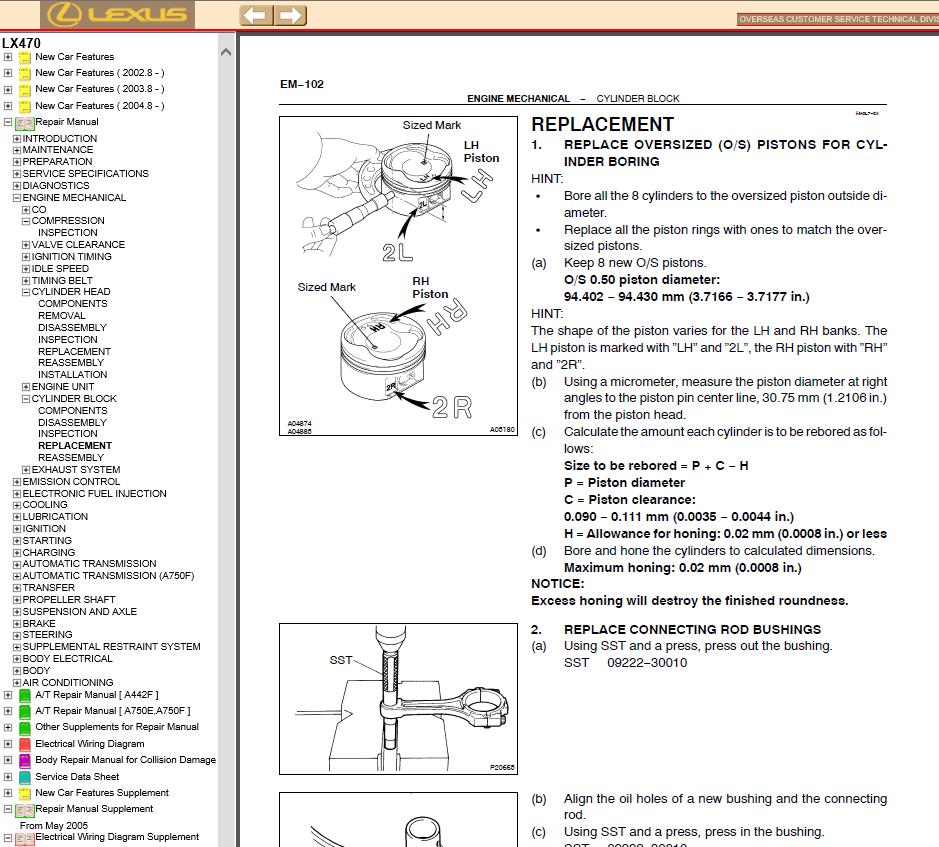Expand the Electrical Wiring Diagram book node
The width and height of the screenshot is (939, 847).
(x=8, y=744)
